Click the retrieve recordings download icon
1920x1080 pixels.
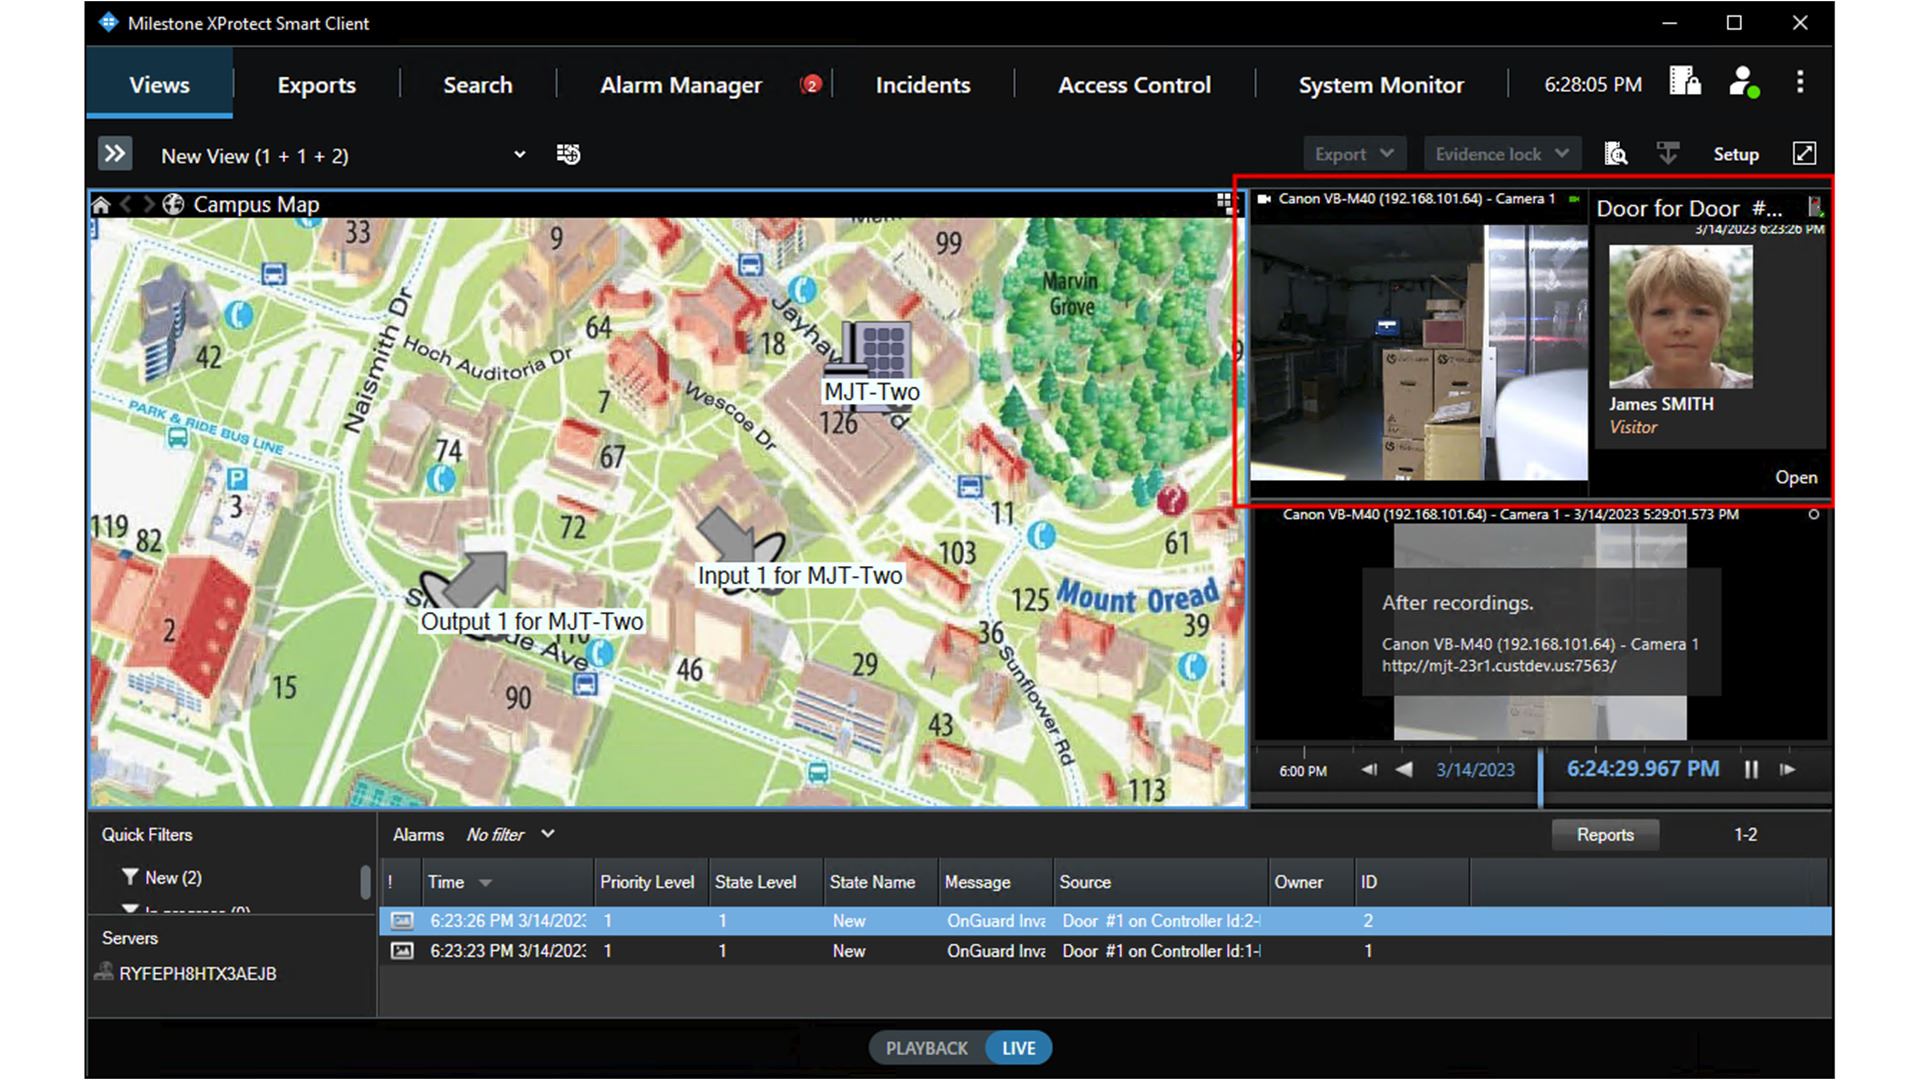pos(1667,154)
